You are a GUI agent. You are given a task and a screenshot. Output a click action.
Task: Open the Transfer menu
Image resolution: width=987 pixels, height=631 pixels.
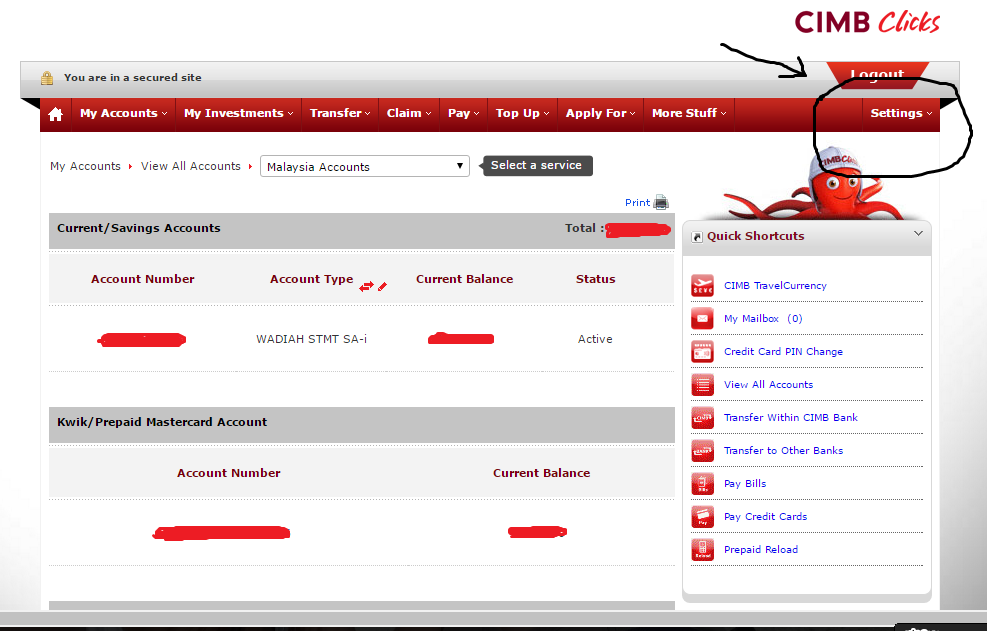click(340, 113)
